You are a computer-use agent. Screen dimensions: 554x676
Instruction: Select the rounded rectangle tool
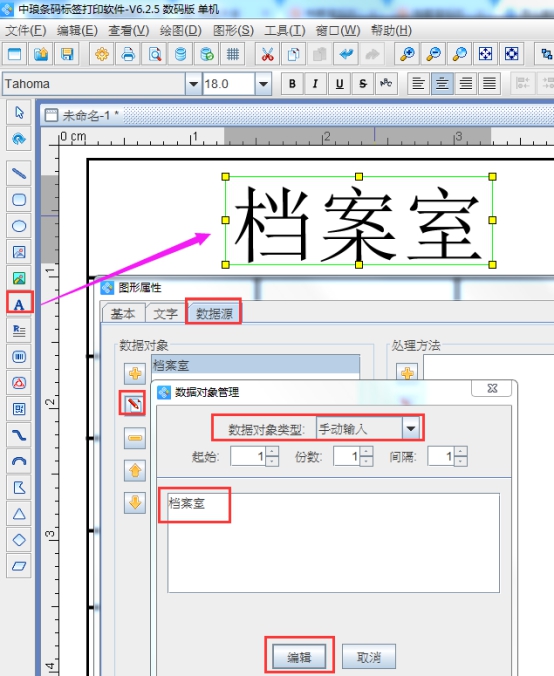tap(19, 200)
